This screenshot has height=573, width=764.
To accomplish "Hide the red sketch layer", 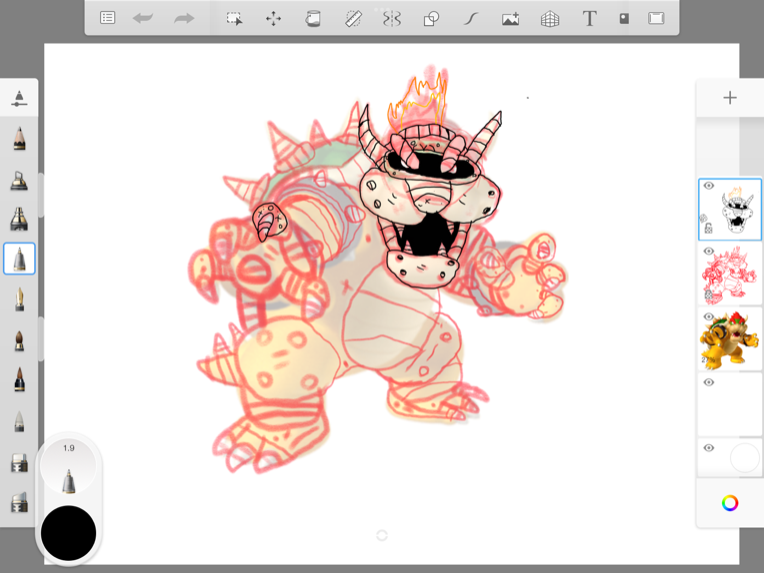I will point(708,251).
